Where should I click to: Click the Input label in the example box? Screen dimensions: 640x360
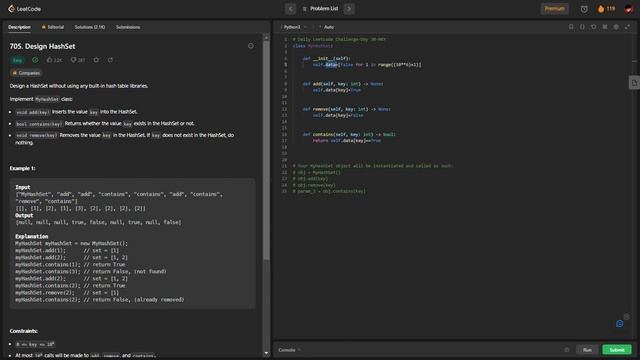point(23,187)
